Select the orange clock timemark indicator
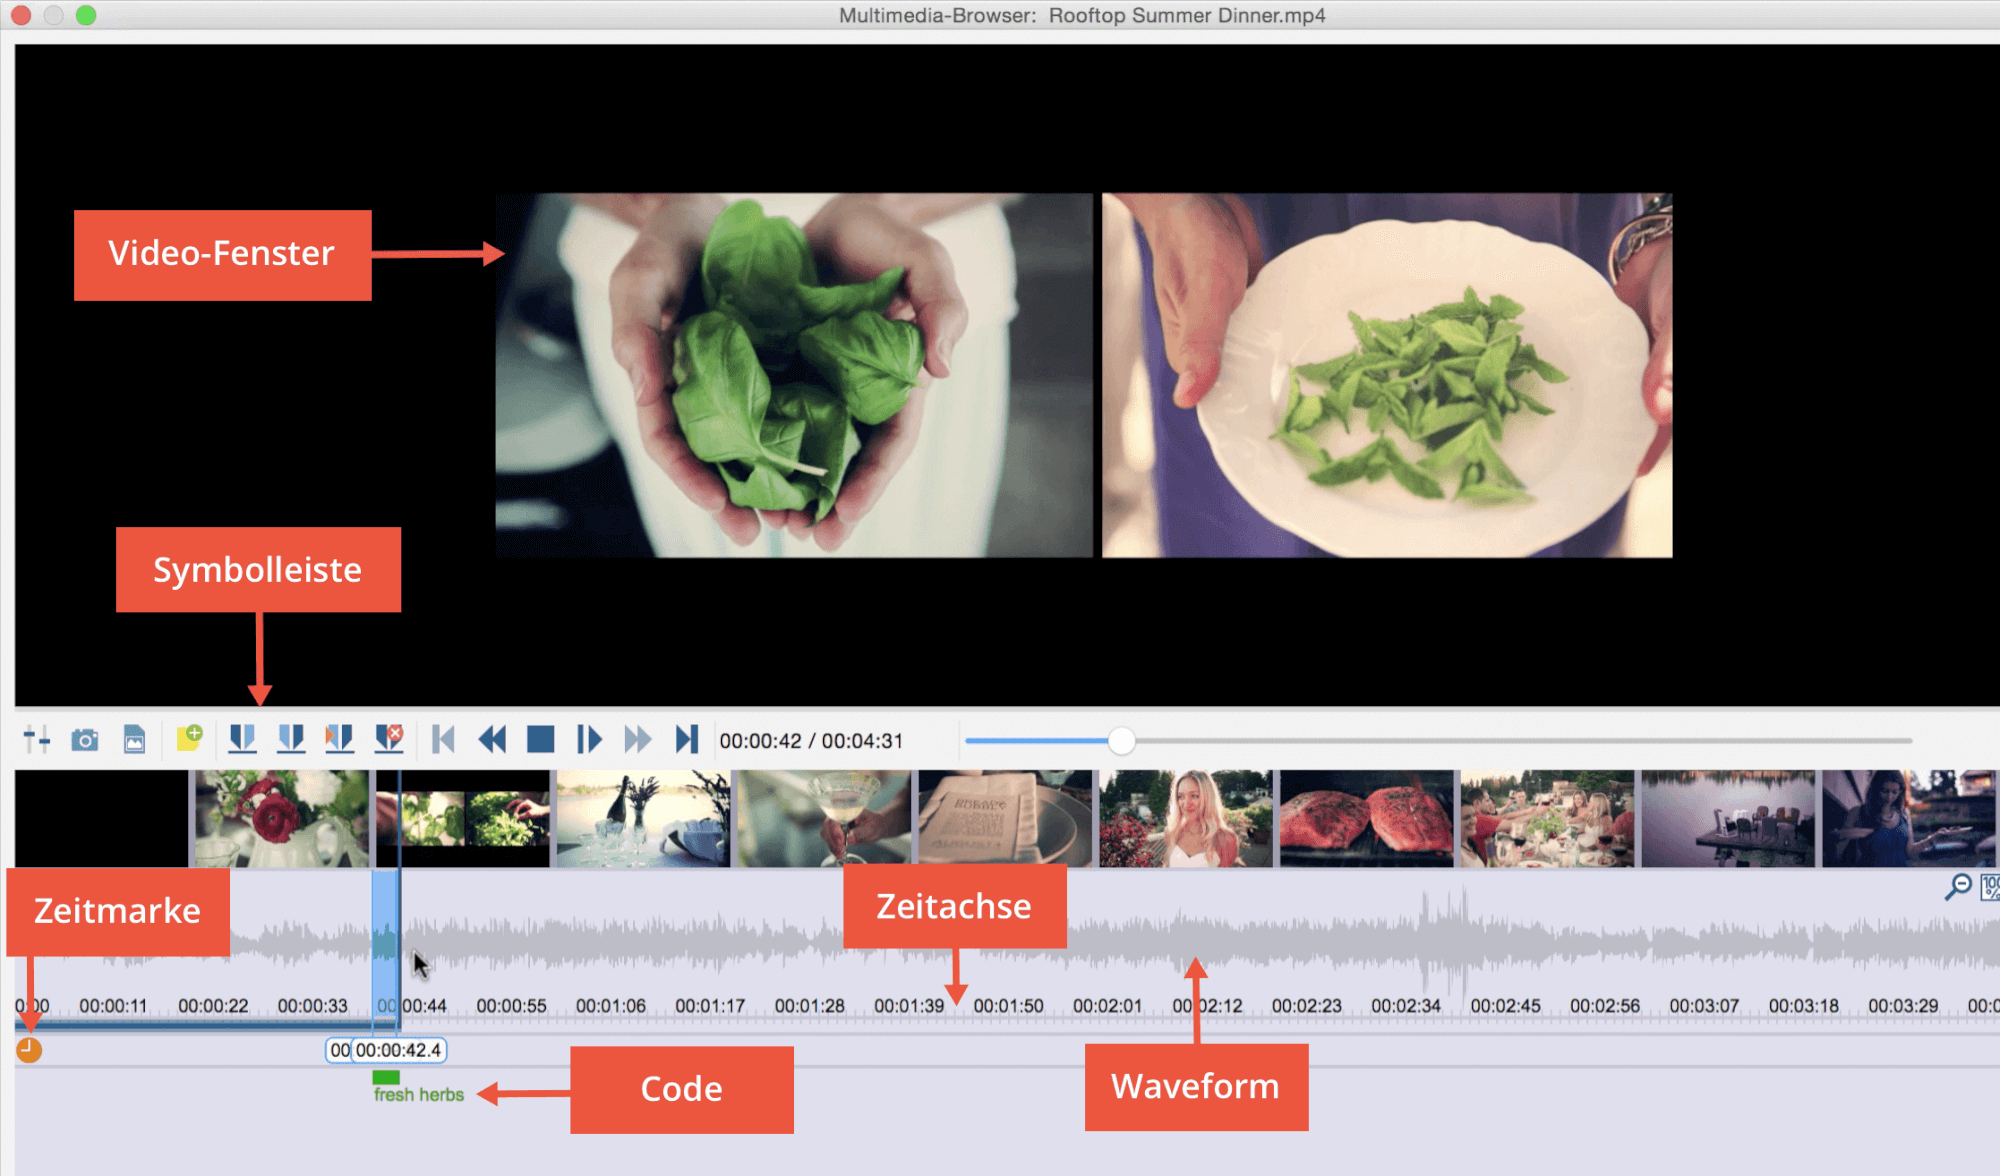This screenshot has width=2000, height=1176. (29, 1051)
